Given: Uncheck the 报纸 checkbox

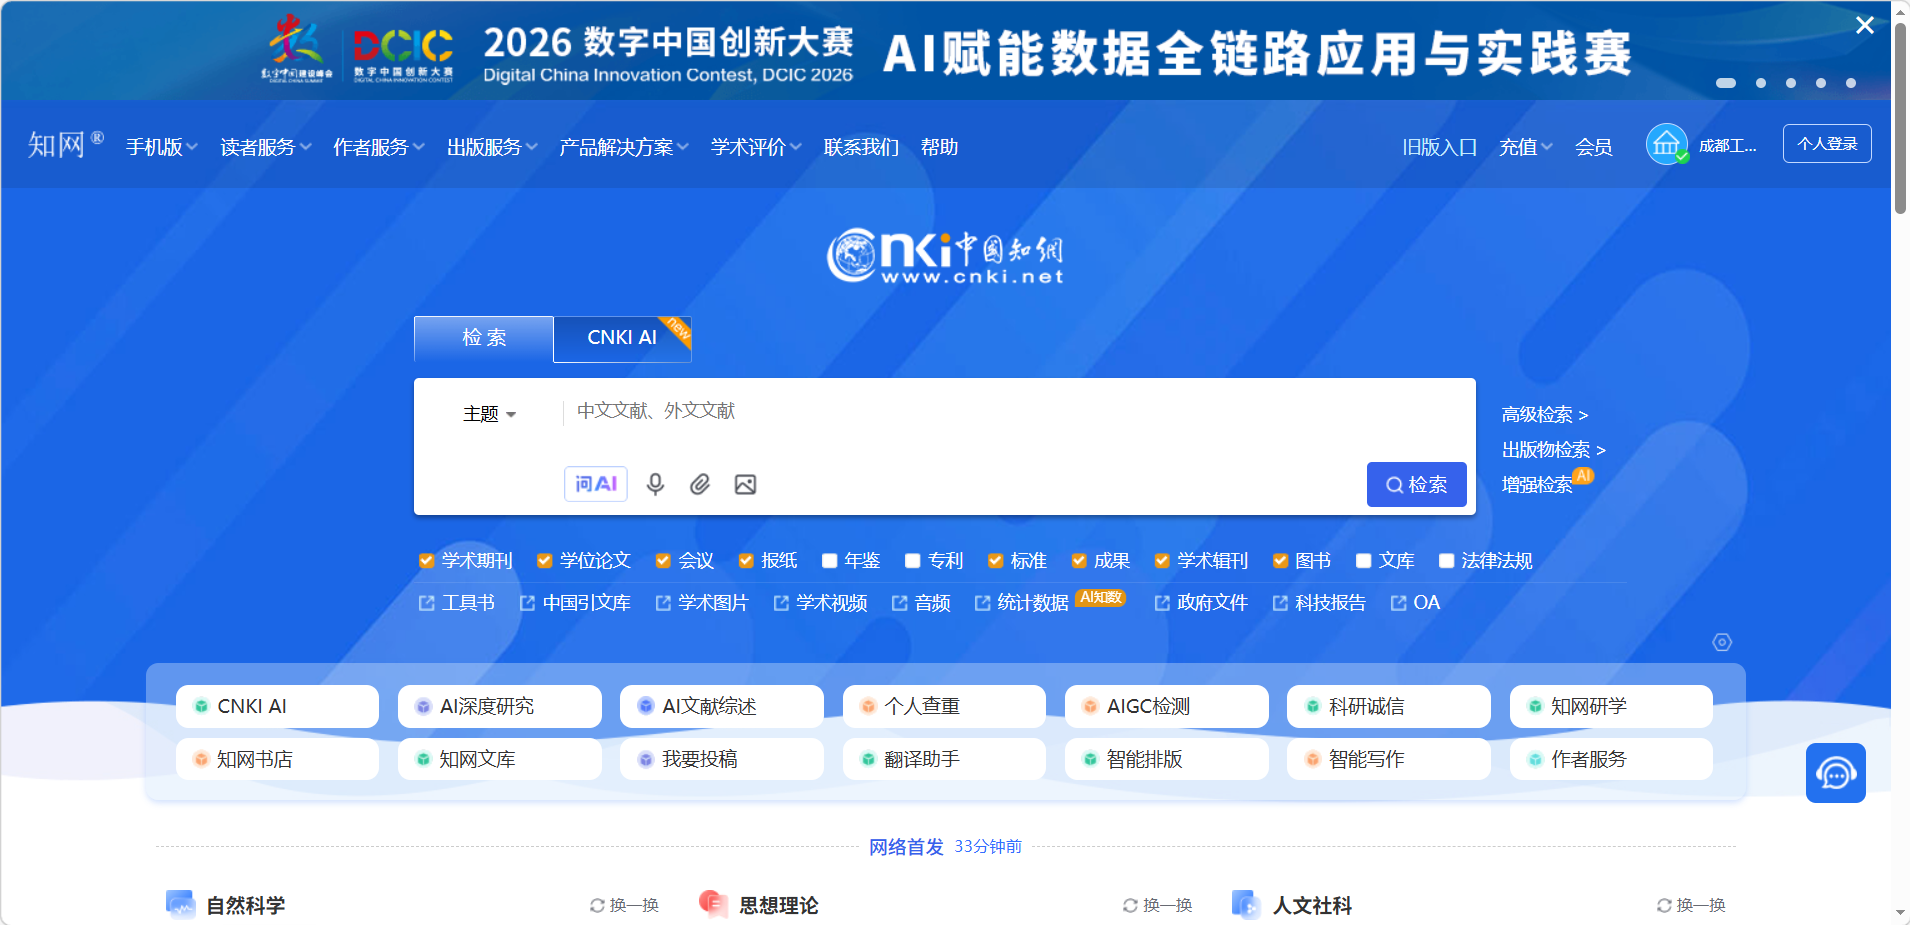Looking at the screenshot, I should (745, 561).
